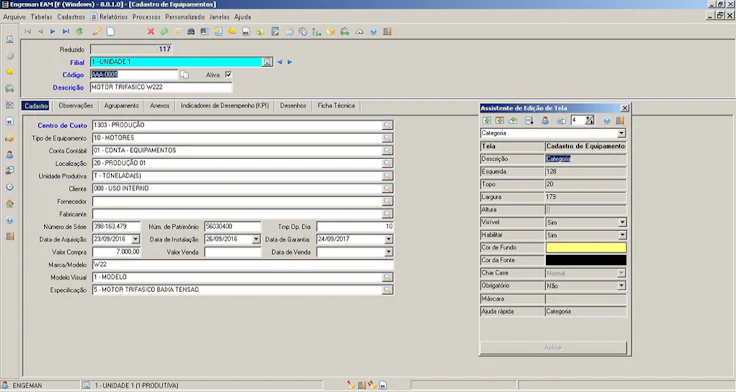
Task: Open the Arquivo menu
Action: [15, 17]
